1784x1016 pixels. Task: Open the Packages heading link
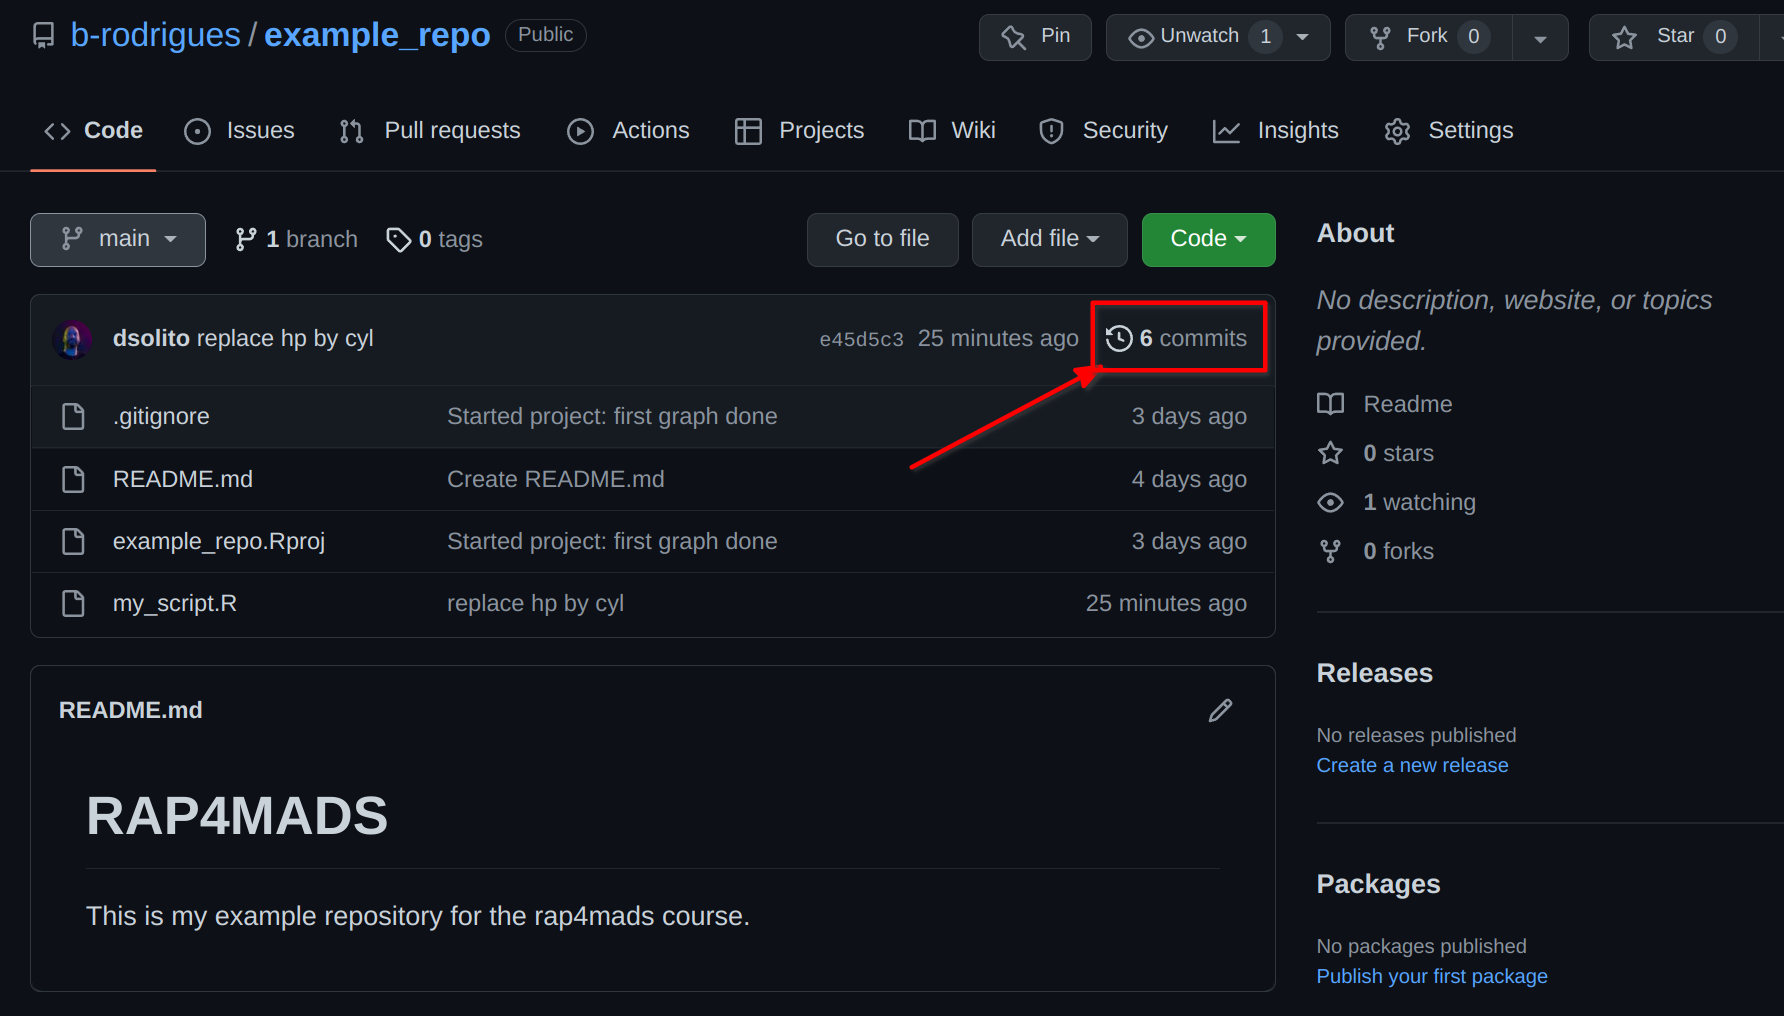(1379, 884)
